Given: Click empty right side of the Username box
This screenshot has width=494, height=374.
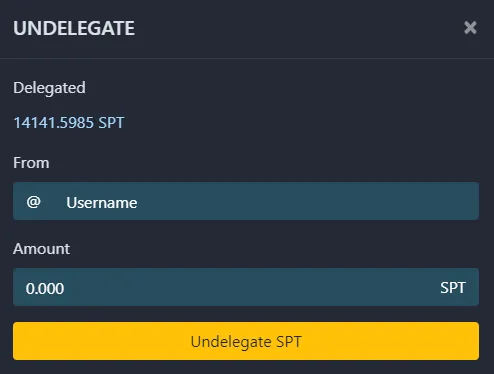Looking at the screenshot, I should (x=367, y=201).
